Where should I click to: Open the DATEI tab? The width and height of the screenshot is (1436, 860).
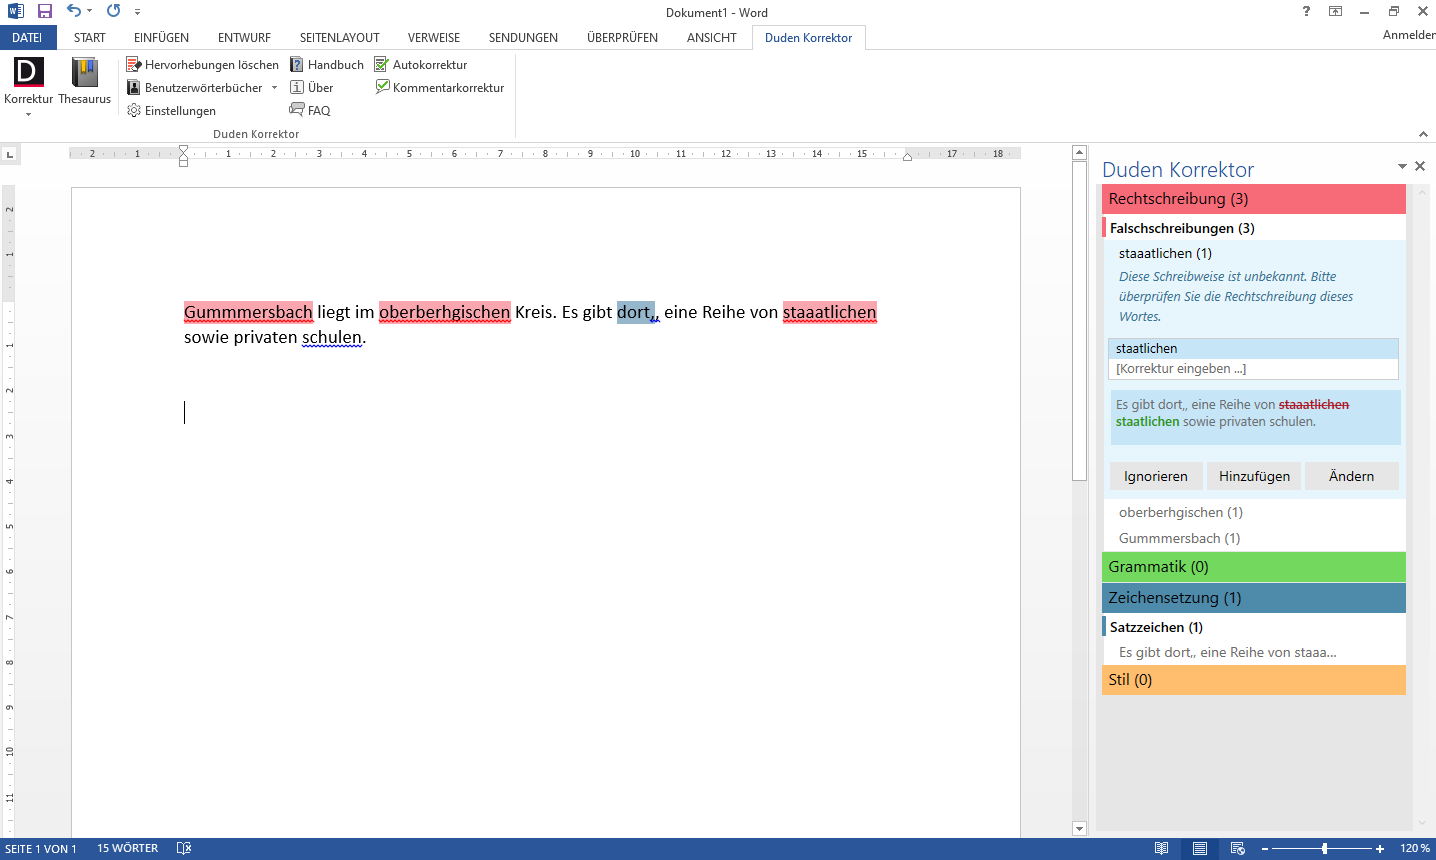tap(28, 38)
